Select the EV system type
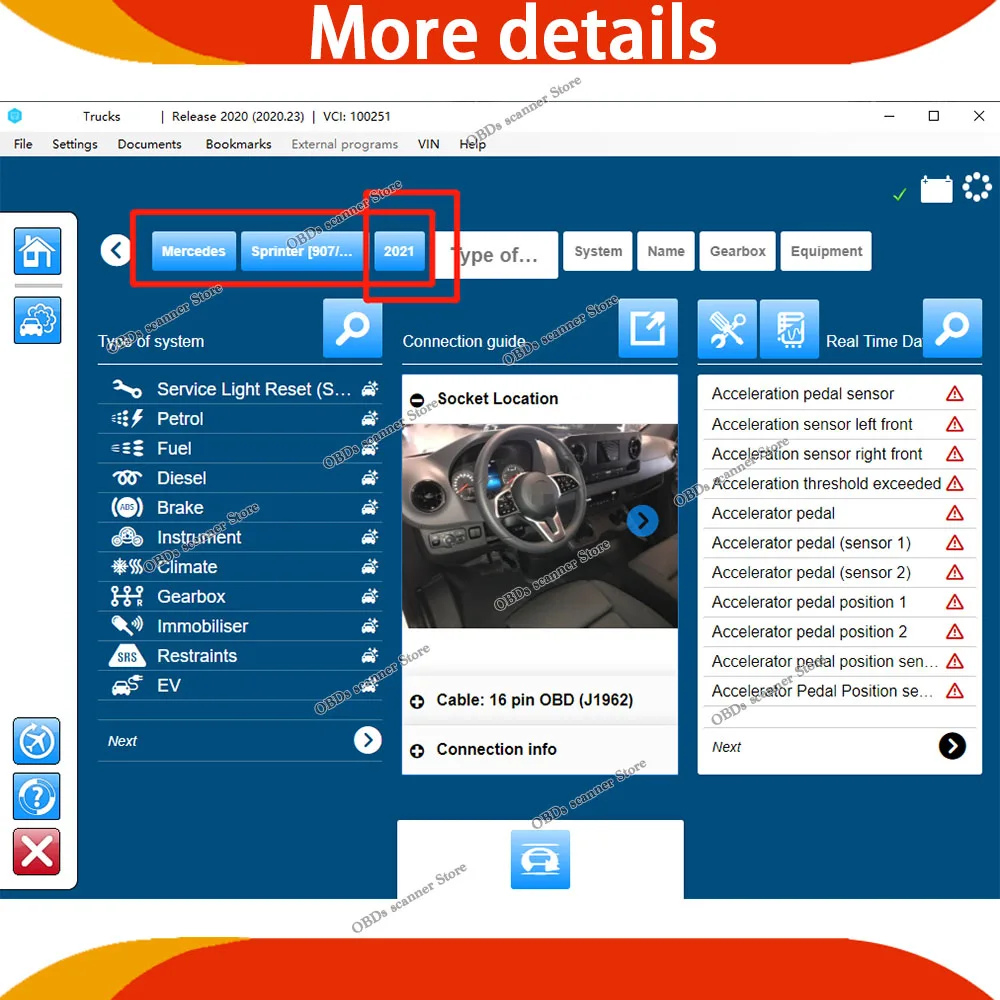 (240, 686)
